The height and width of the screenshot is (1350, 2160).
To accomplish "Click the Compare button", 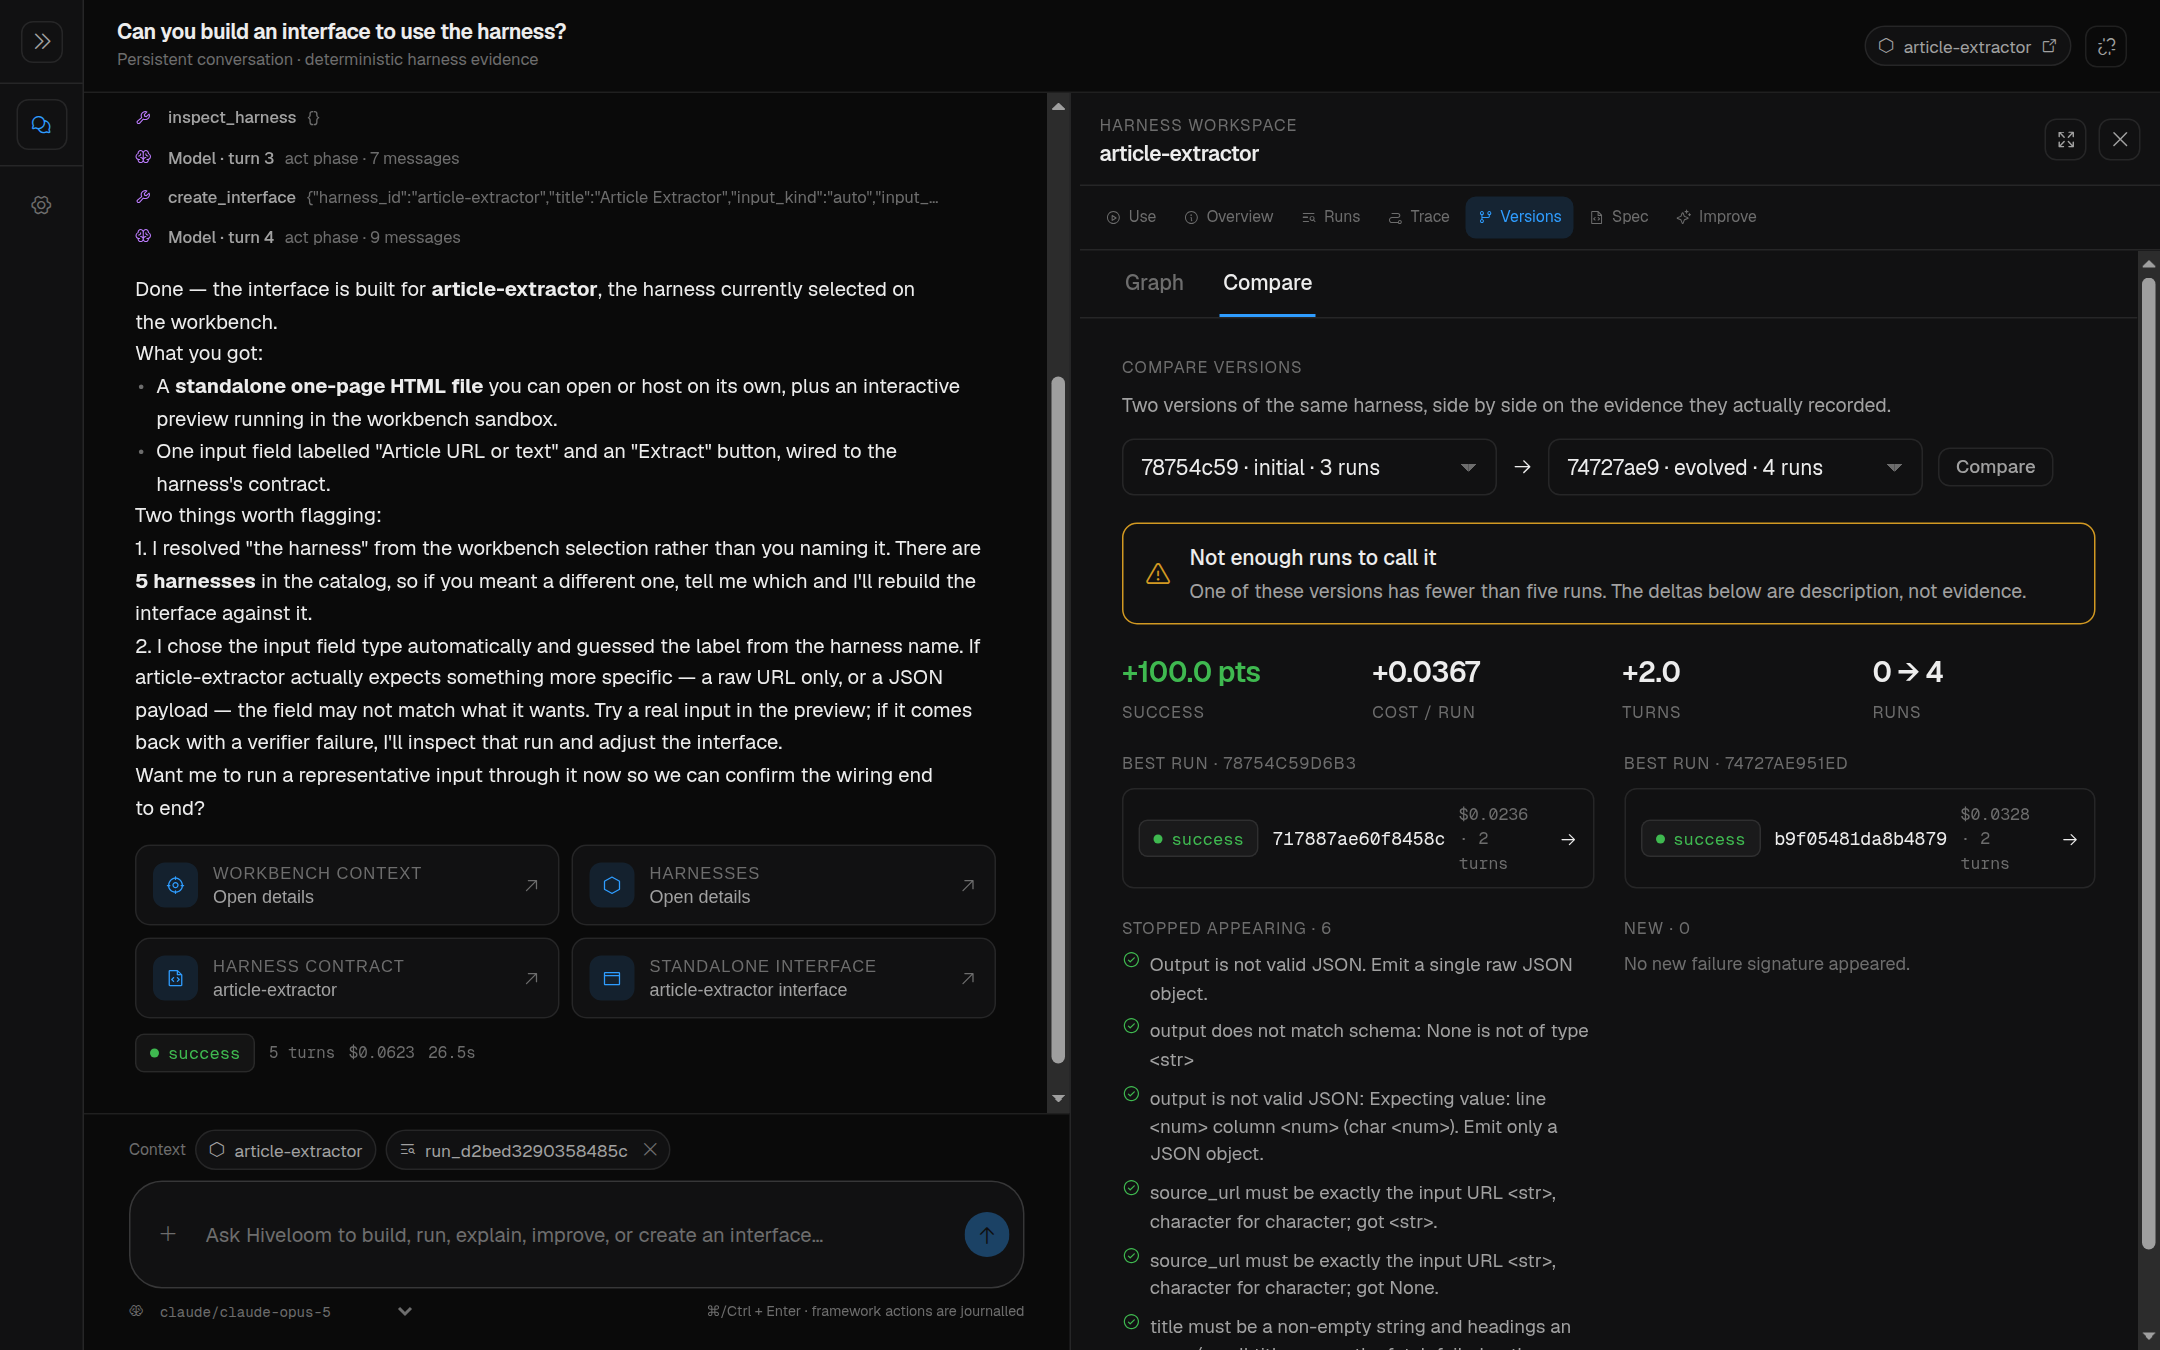I will [1995, 467].
